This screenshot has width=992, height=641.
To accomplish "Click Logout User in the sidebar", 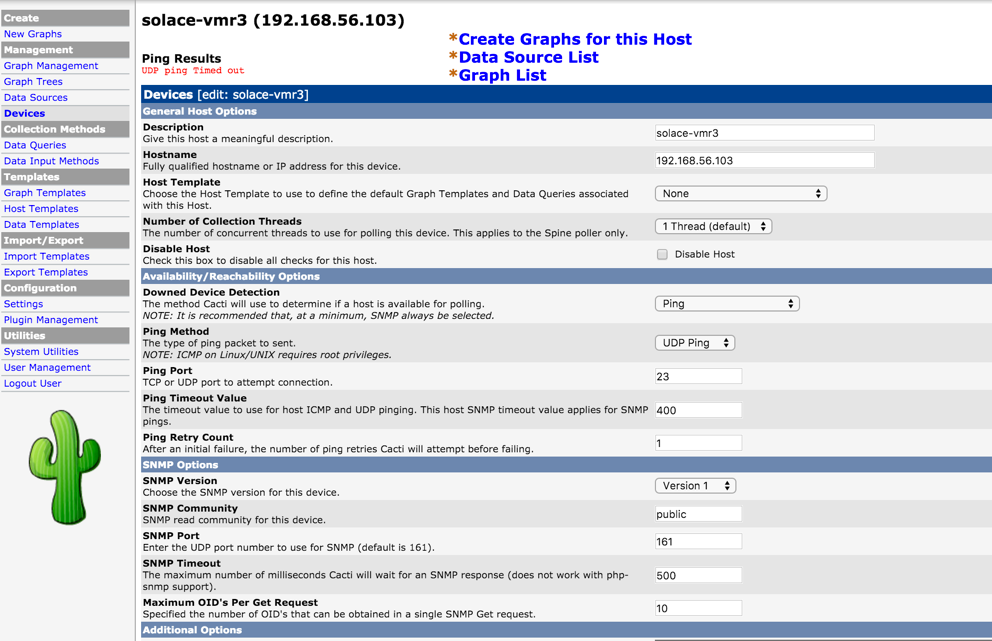I will (33, 383).
